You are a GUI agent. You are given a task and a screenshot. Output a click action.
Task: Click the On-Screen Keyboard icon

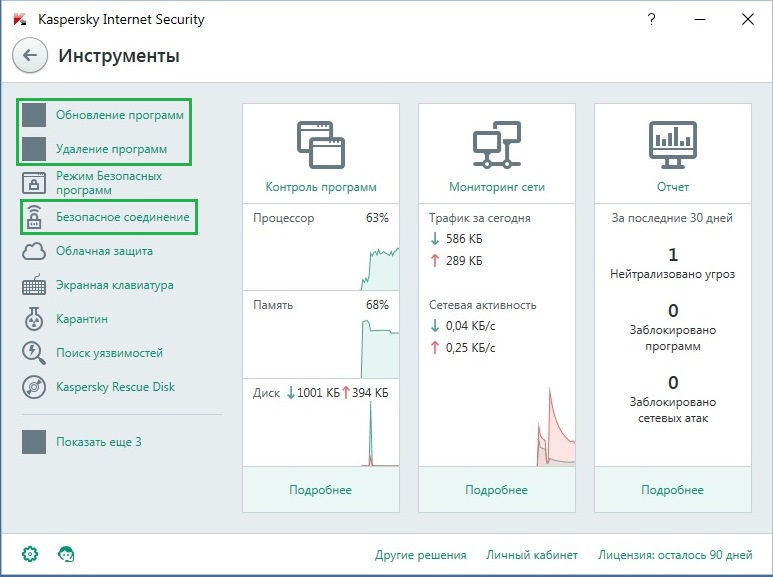tap(34, 285)
